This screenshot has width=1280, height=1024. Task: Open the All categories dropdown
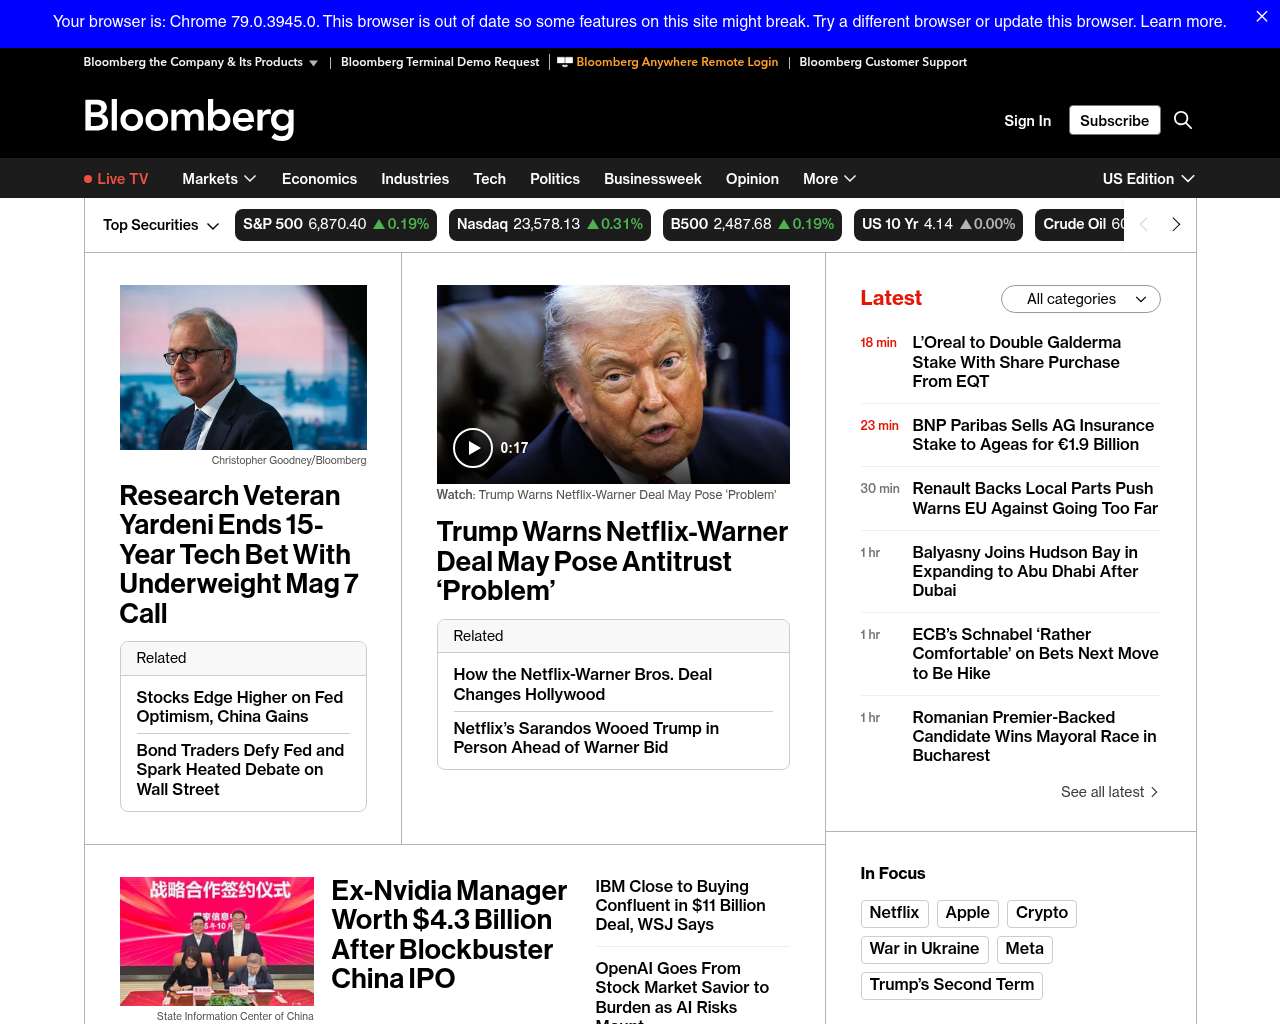(1080, 299)
